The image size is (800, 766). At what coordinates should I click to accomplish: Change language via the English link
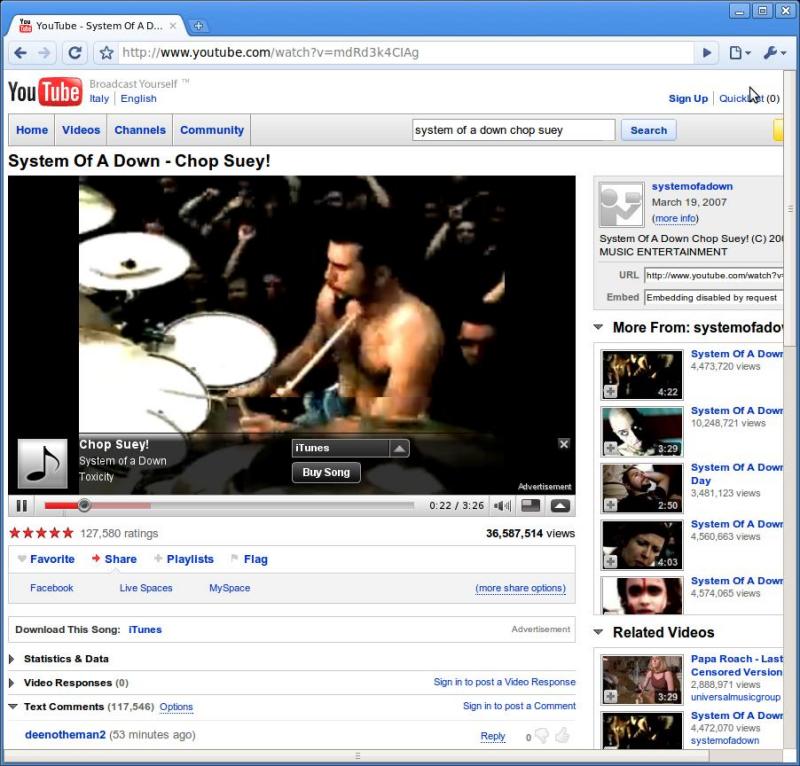tap(138, 98)
